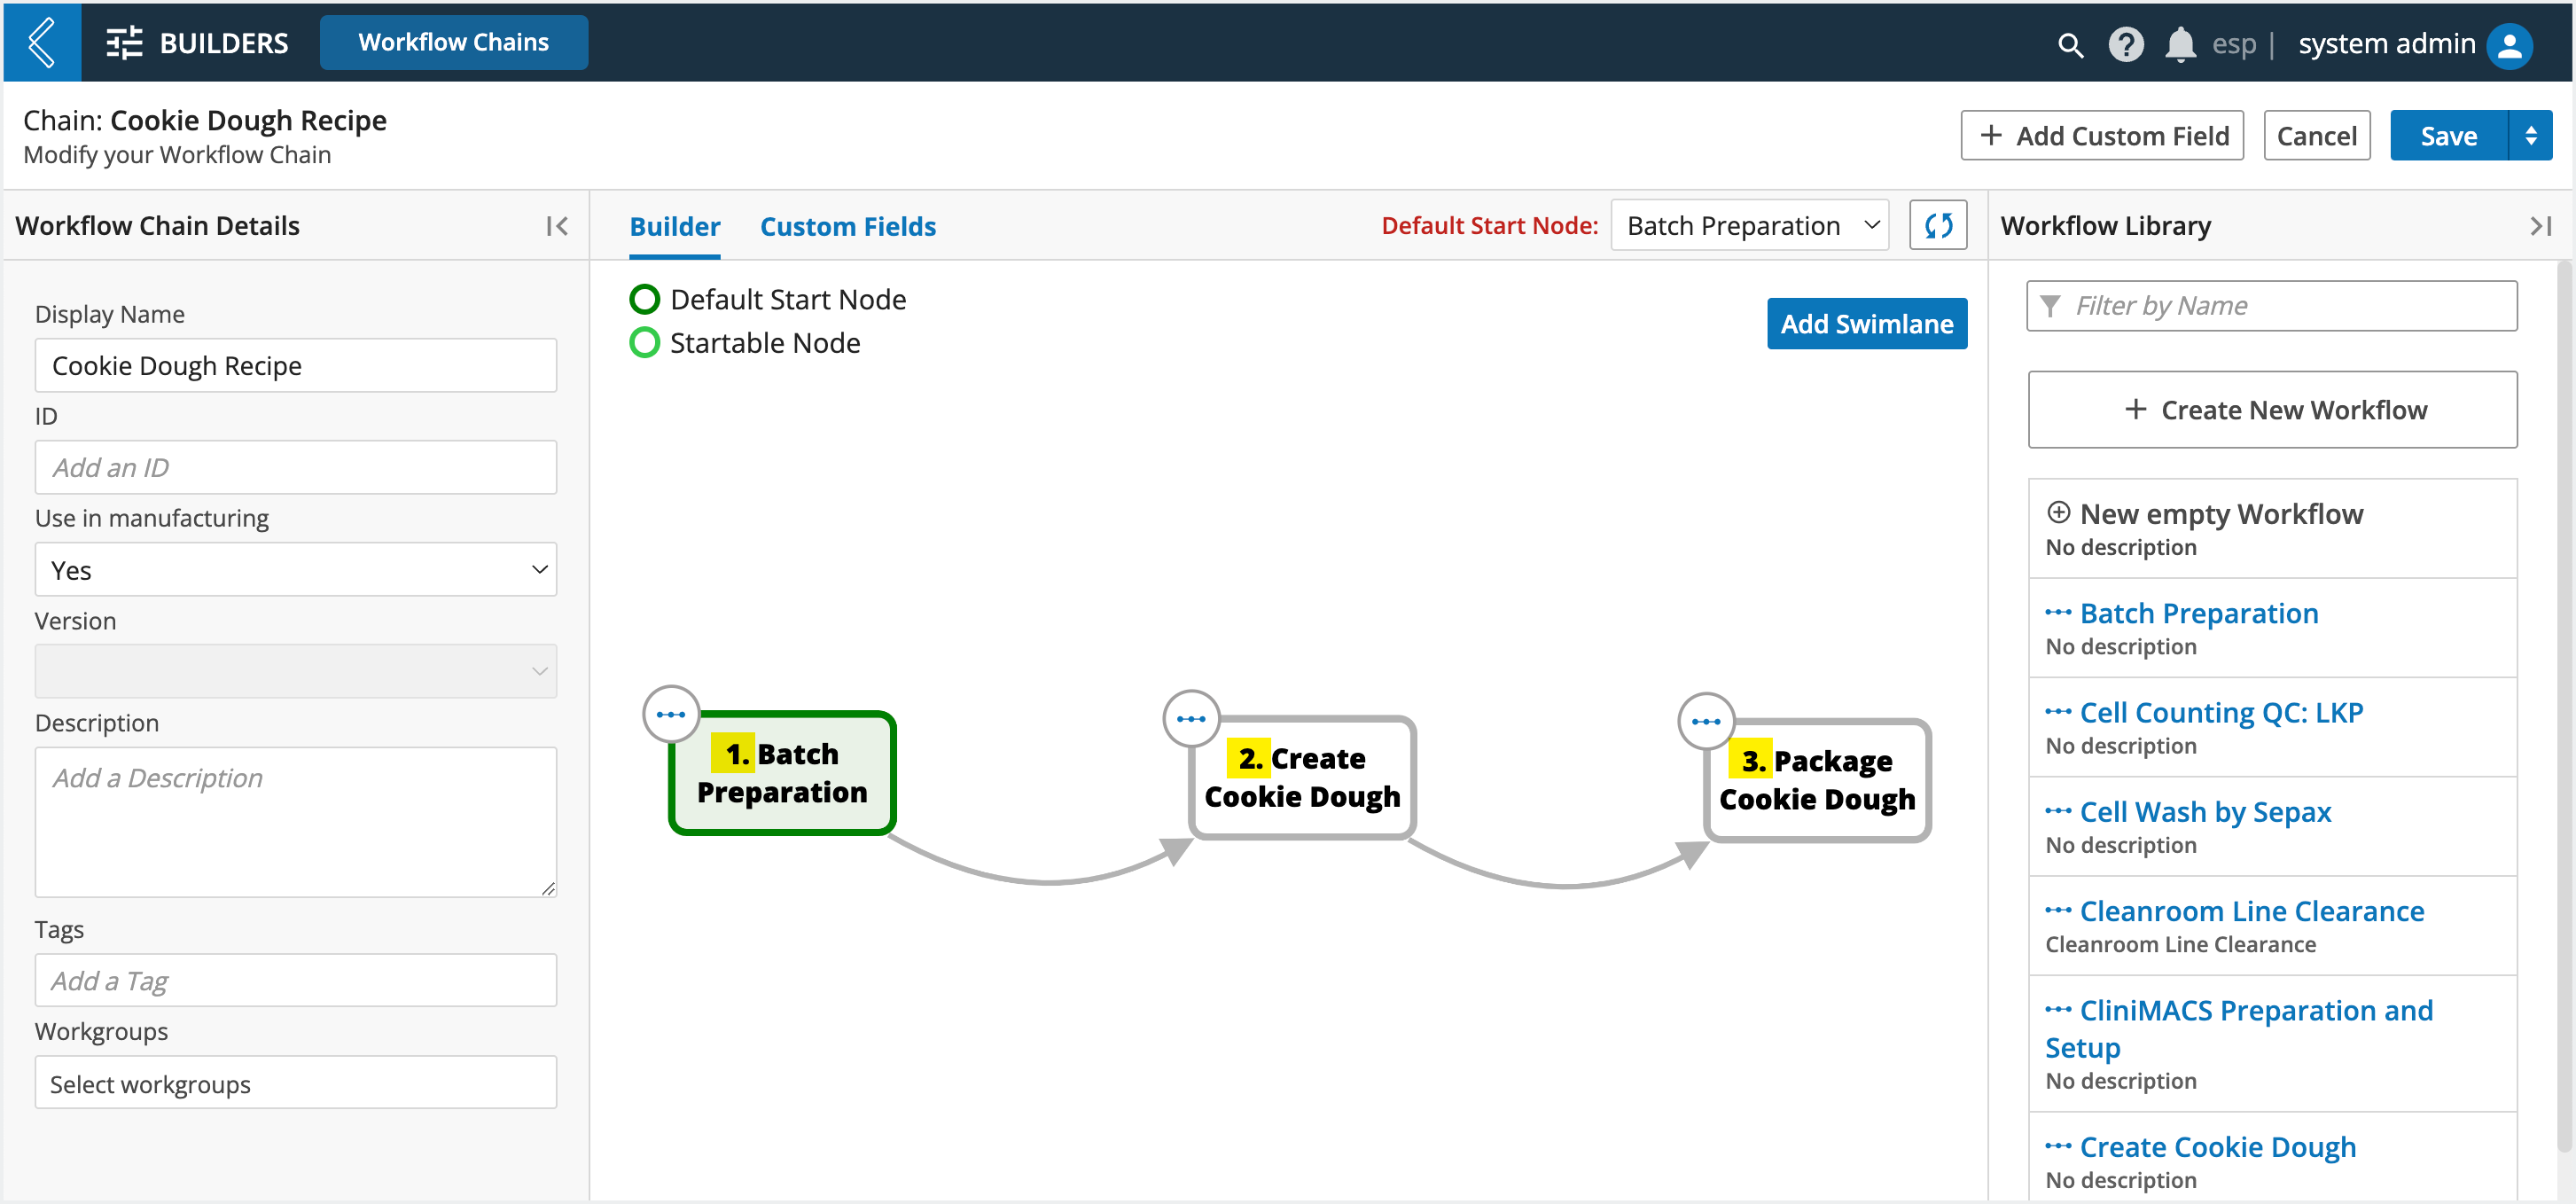Click the back chevron in the top-left
Screen dimensions: 2576x1204
[x=42, y=42]
